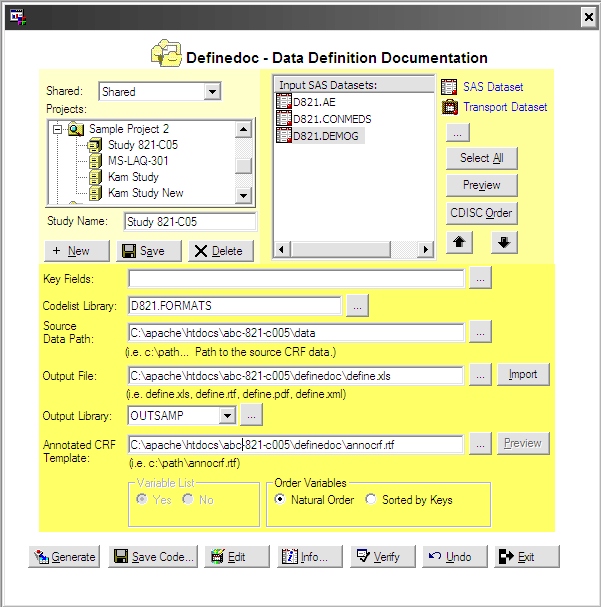
Task: Click the D821.AE dataset icon
Action: [x=284, y=102]
